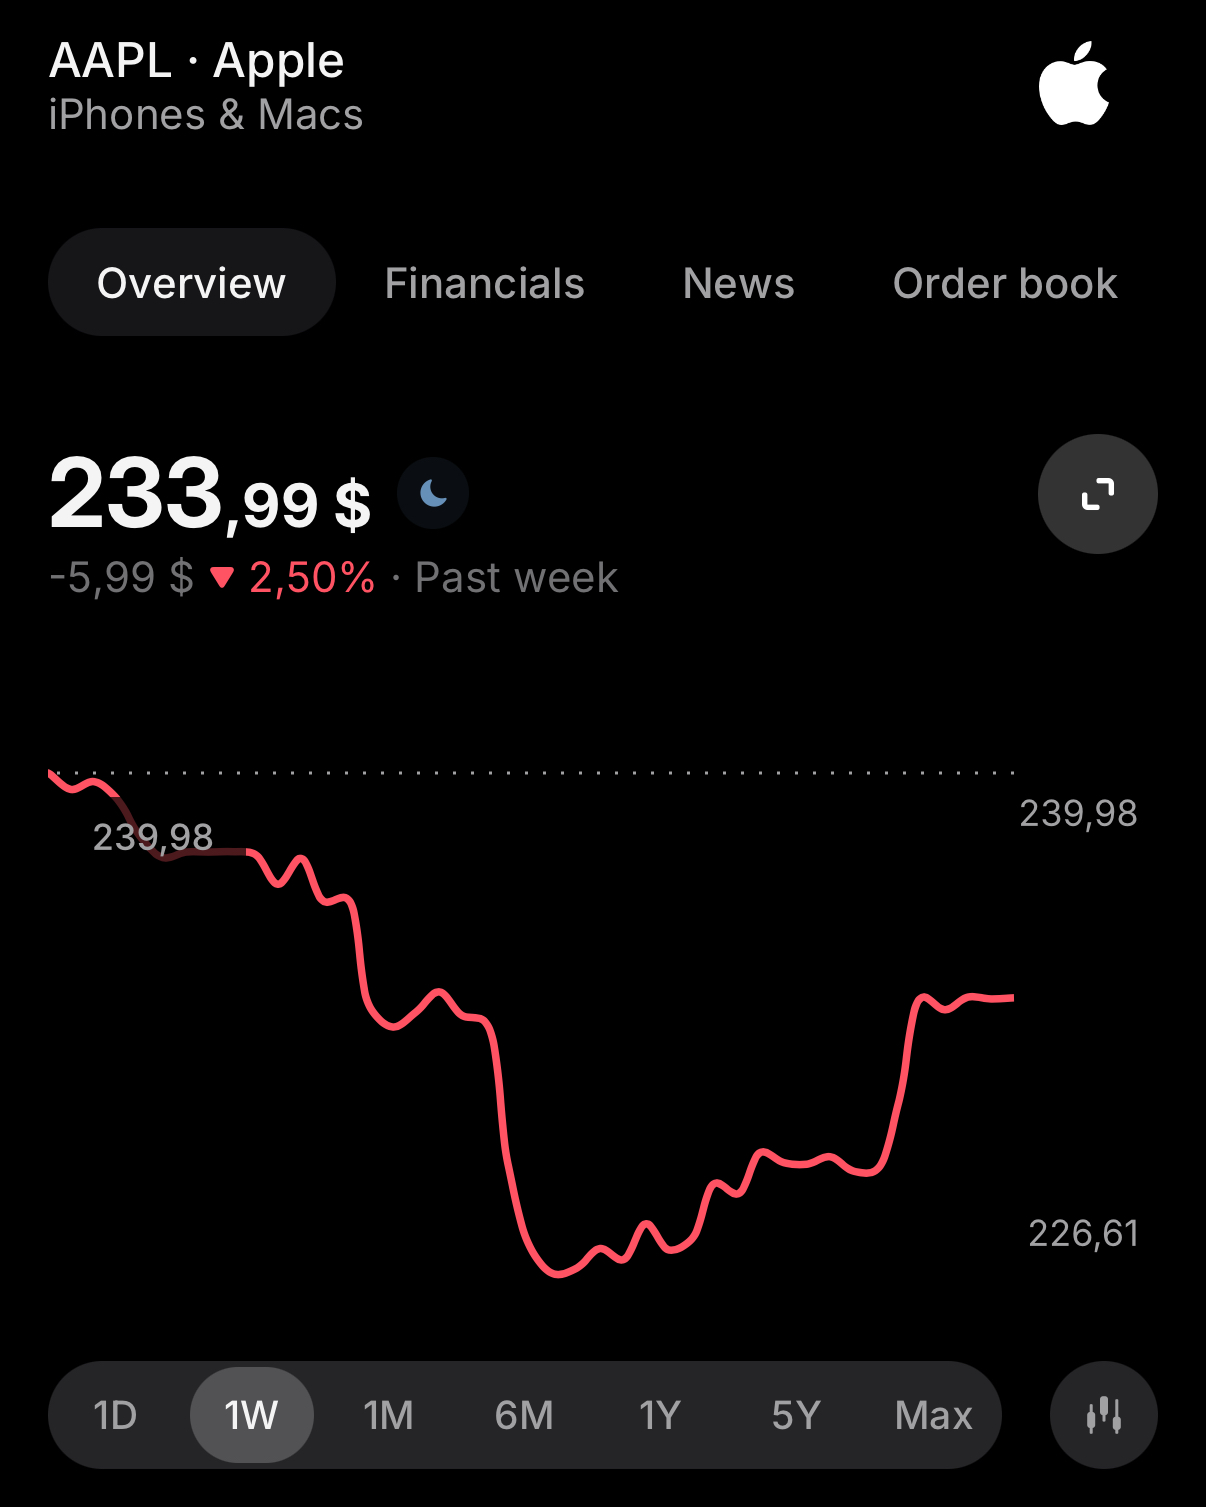Choose the 1M chart period
The width and height of the screenshot is (1206, 1507).
(388, 1415)
